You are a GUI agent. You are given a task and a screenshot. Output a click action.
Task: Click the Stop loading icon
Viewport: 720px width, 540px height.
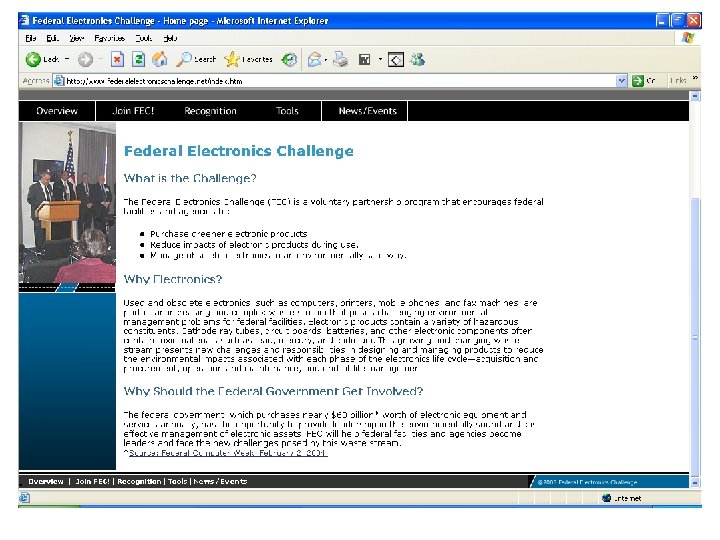point(118,59)
